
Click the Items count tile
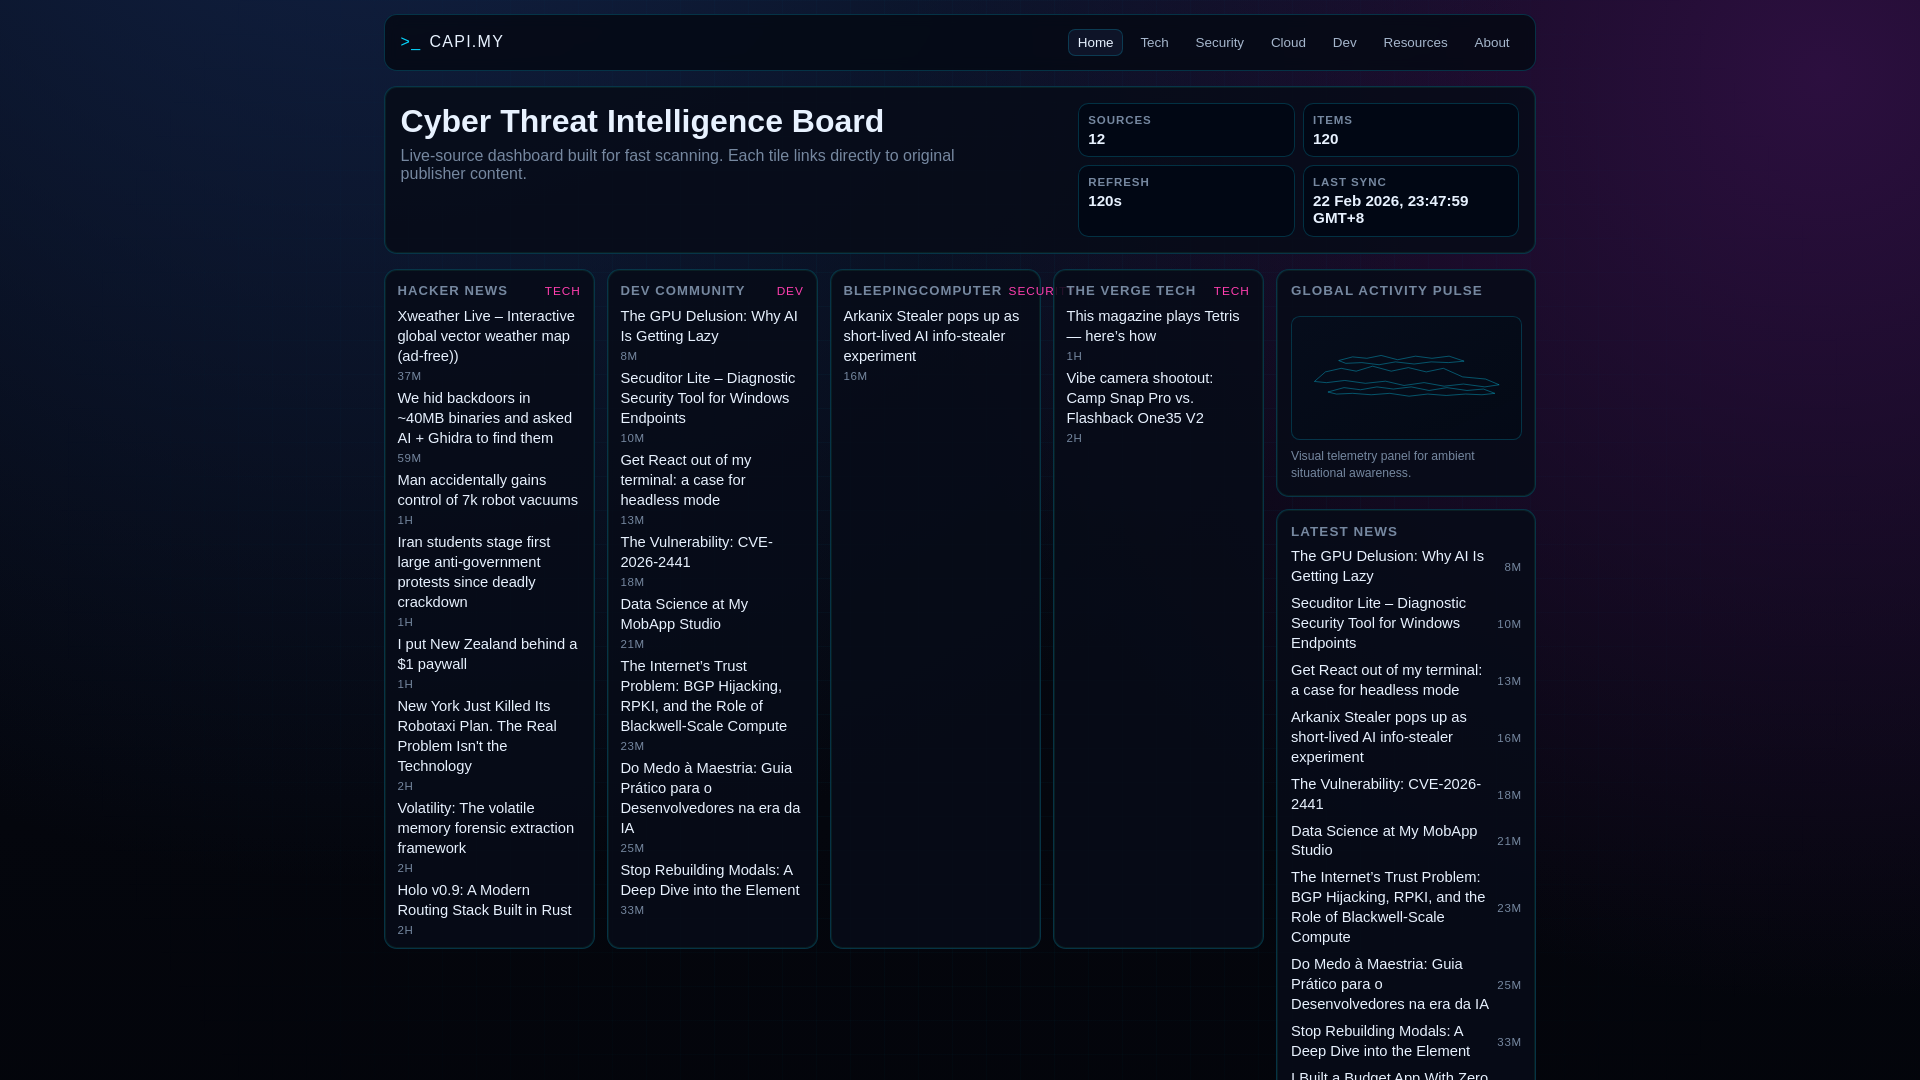[x=1410, y=130]
